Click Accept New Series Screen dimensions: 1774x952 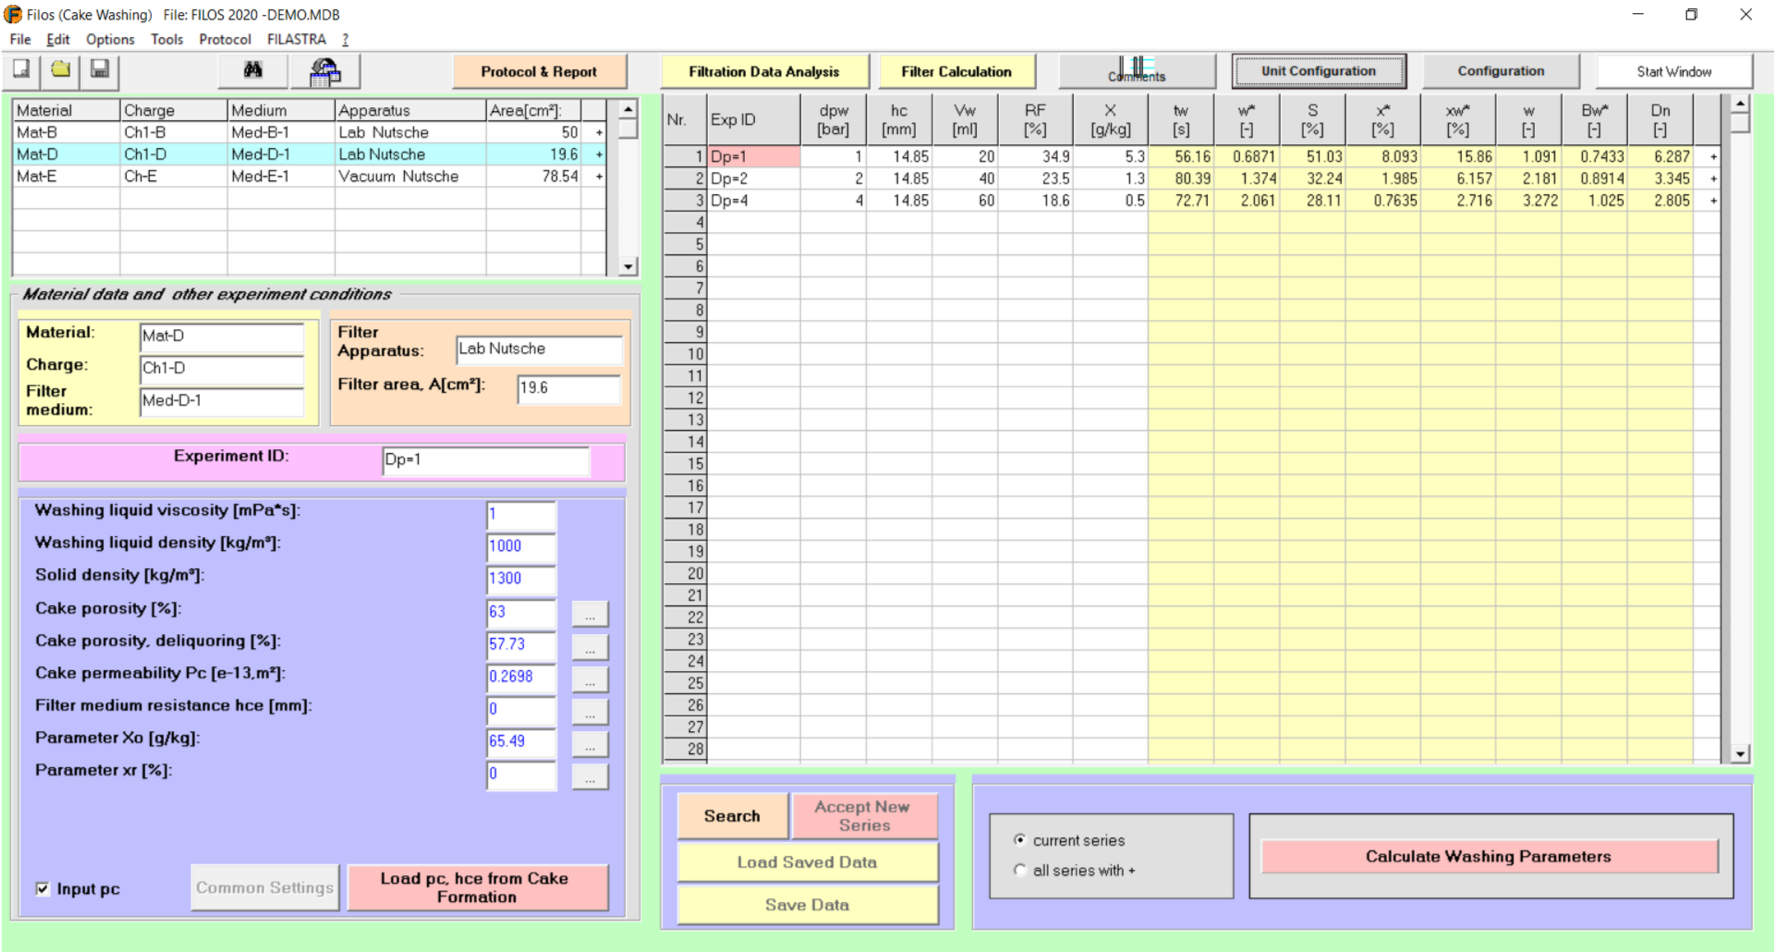864,816
